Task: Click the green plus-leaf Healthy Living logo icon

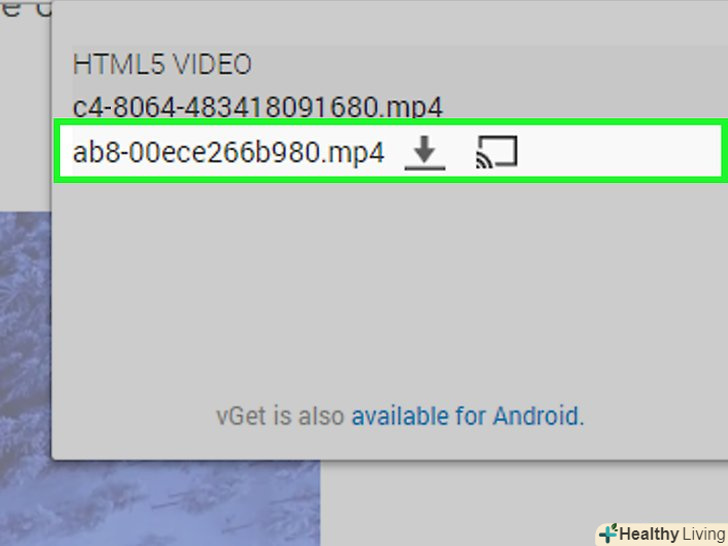Action: pyautogui.click(x=608, y=533)
